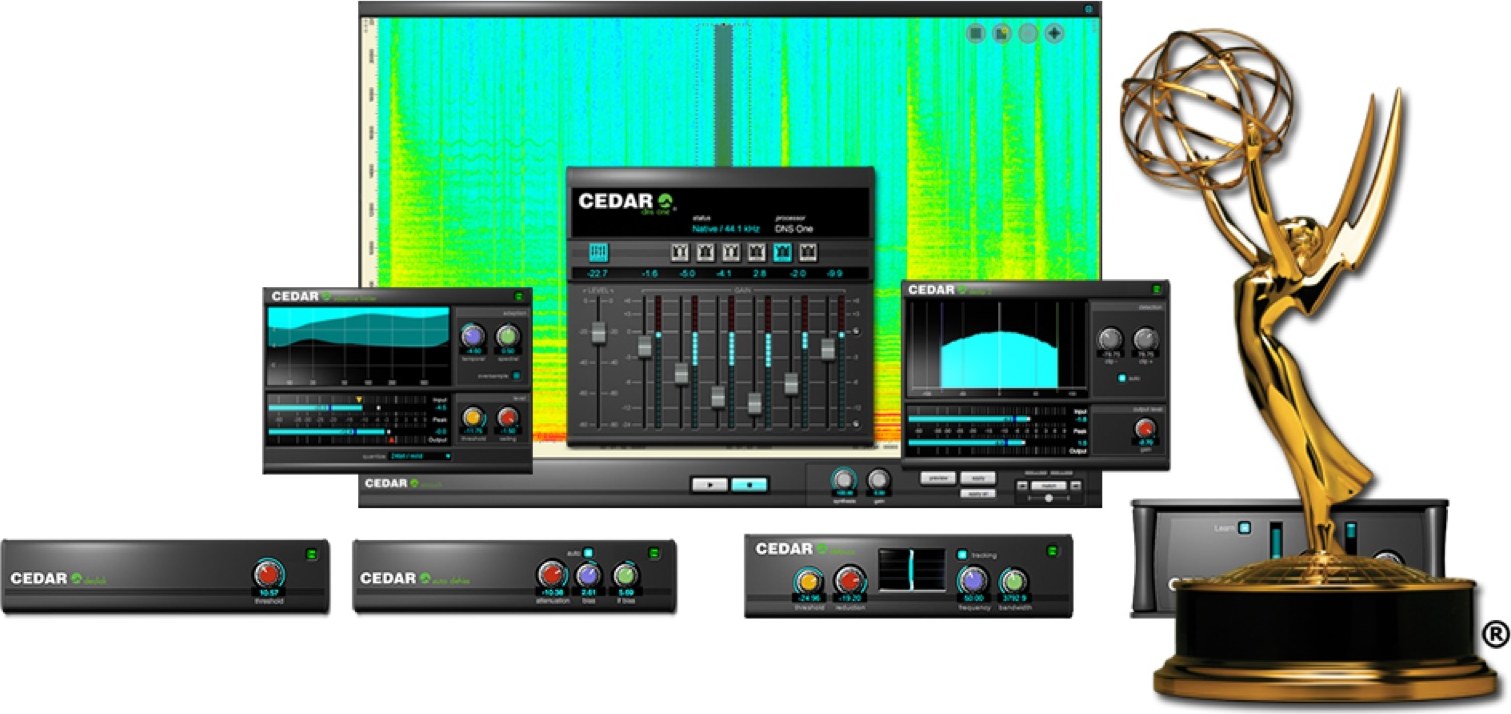Enable the tracking checkbox in the debuzz plugin
This screenshot has height=714, width=1511.
point(962,554)
